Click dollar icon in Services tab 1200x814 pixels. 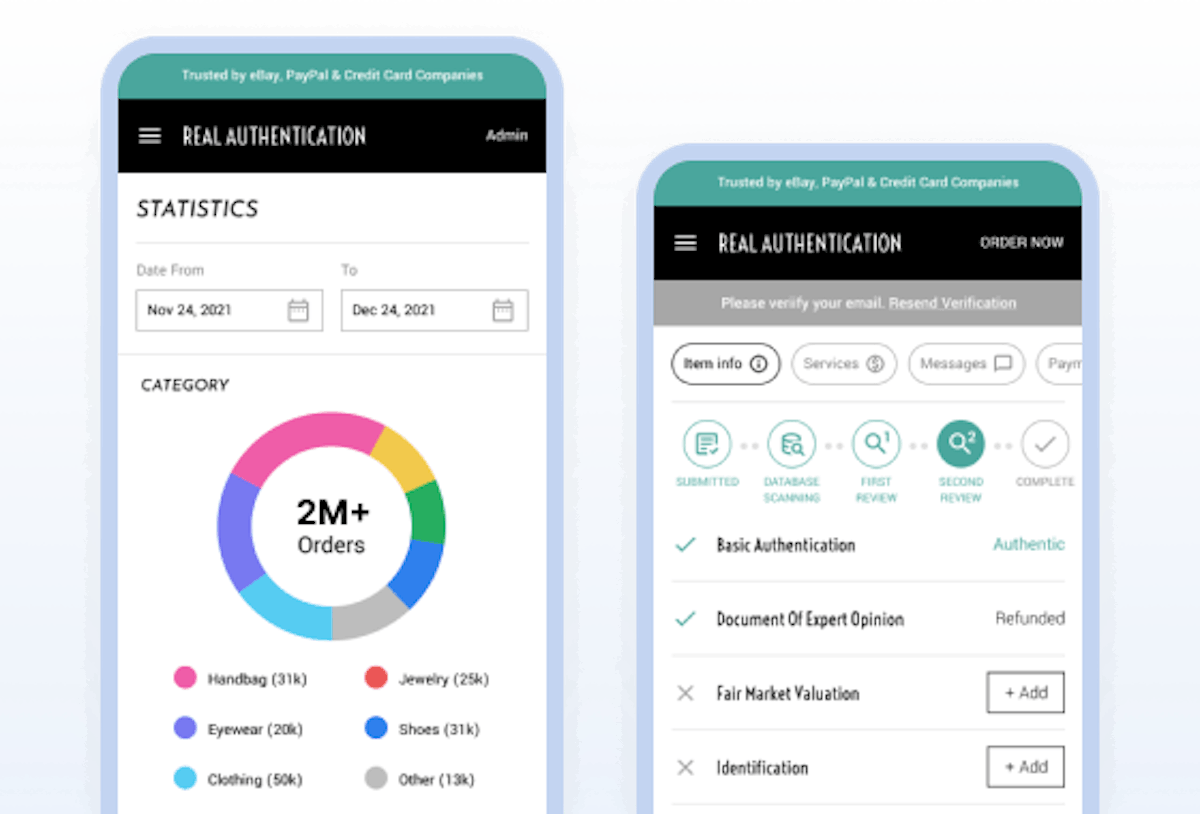pyautogui.click(x=875, y=364)
